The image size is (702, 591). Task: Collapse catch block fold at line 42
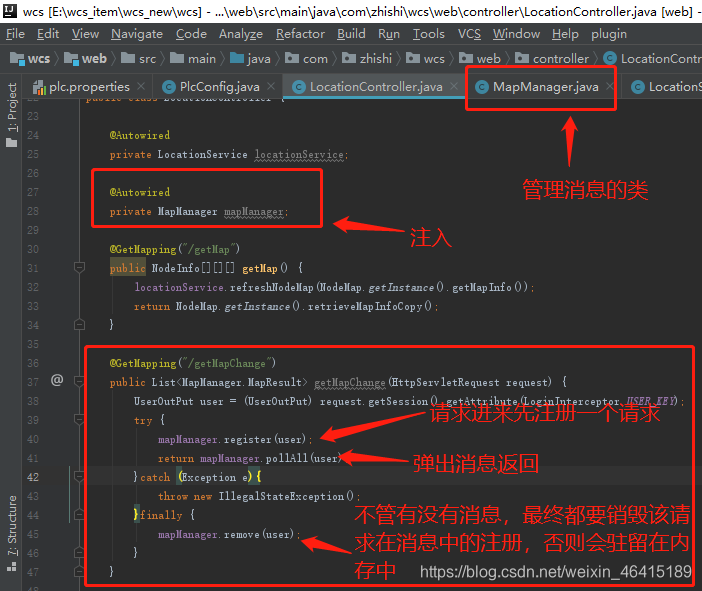coord(79,476)
